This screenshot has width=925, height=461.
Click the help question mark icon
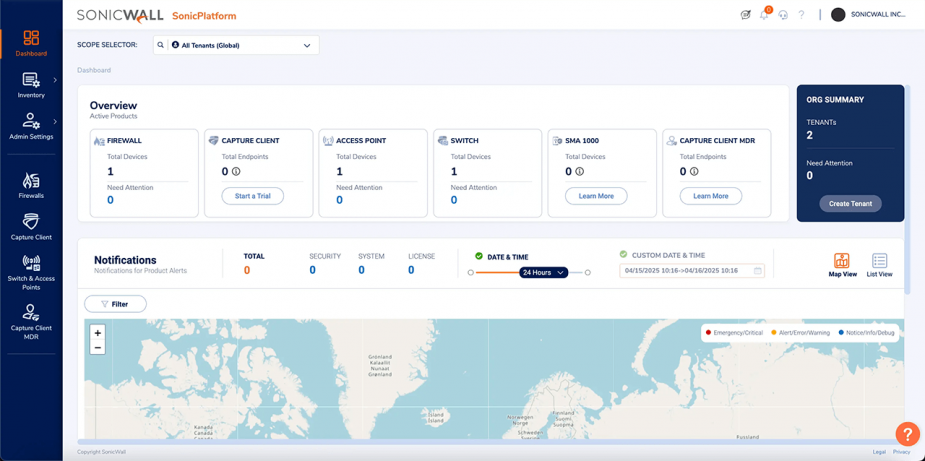(801, 15)
